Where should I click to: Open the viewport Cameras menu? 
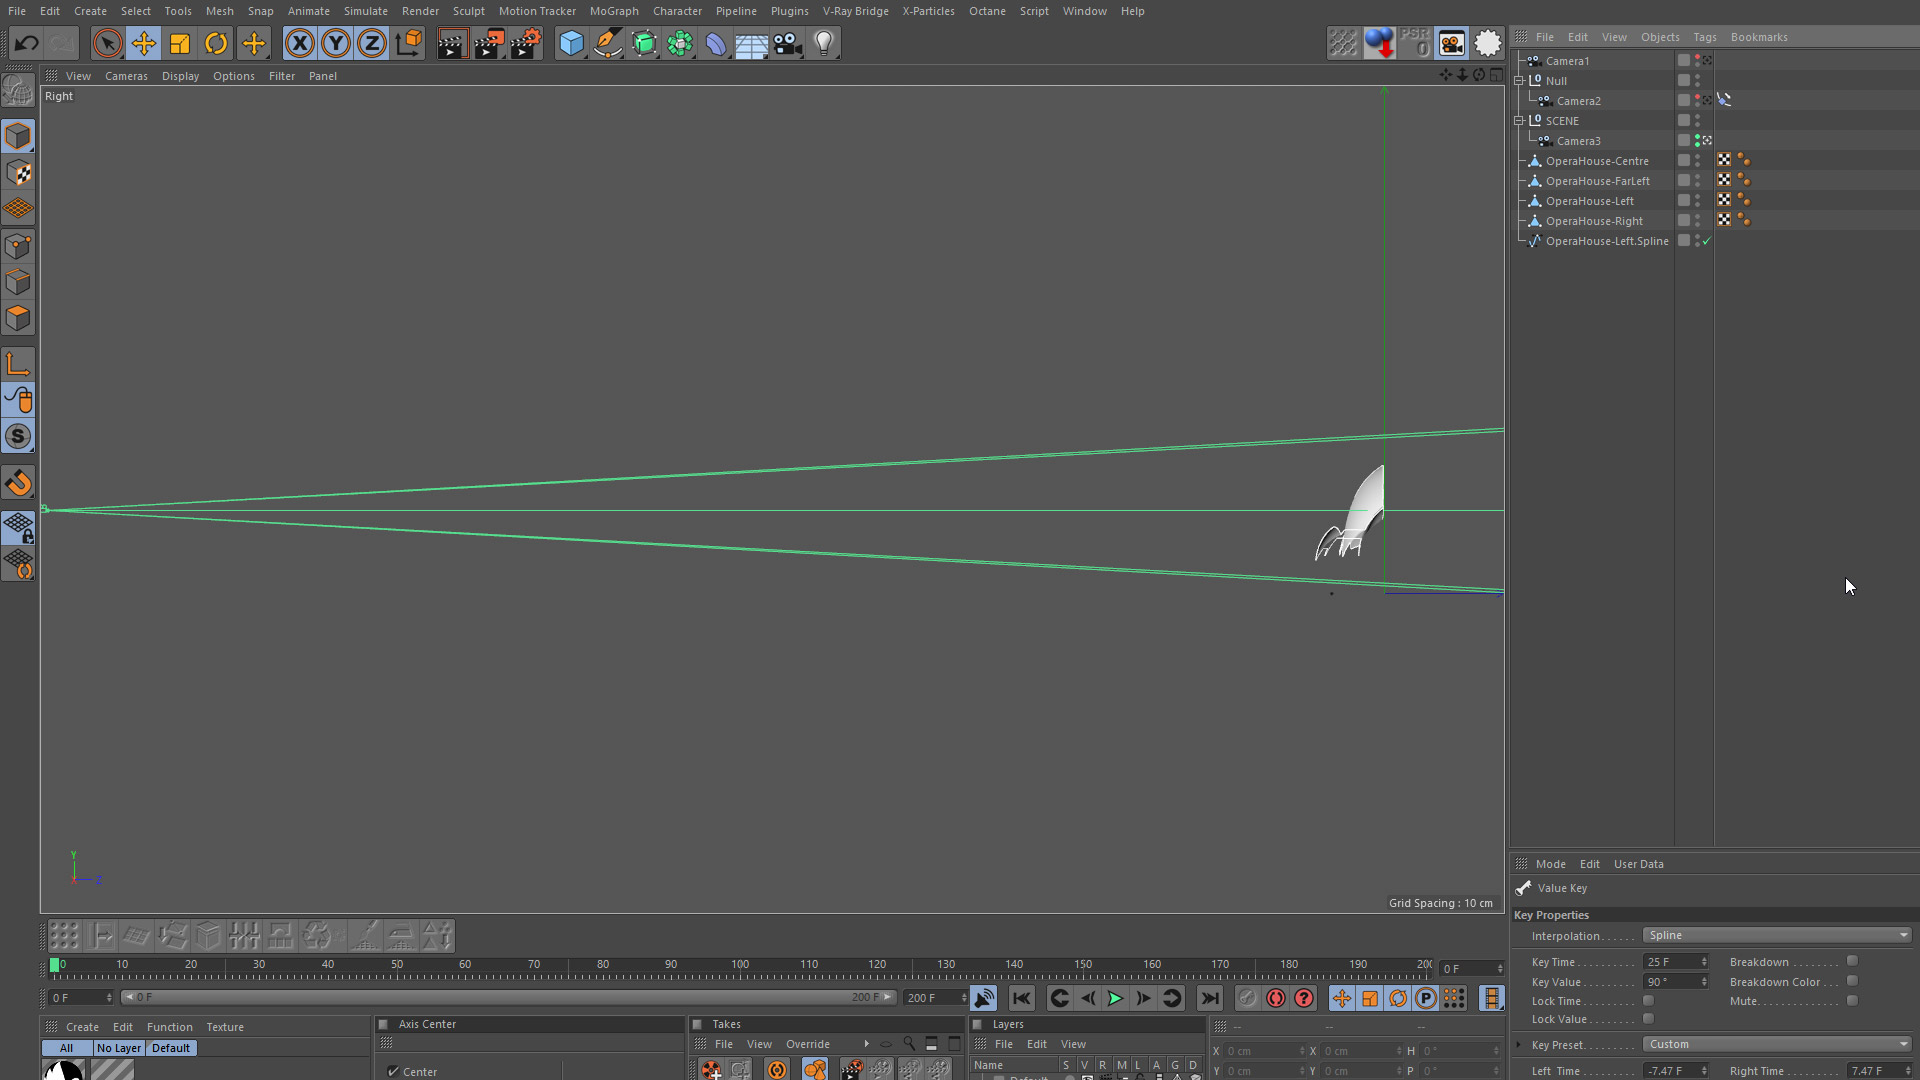click(126, 76)
